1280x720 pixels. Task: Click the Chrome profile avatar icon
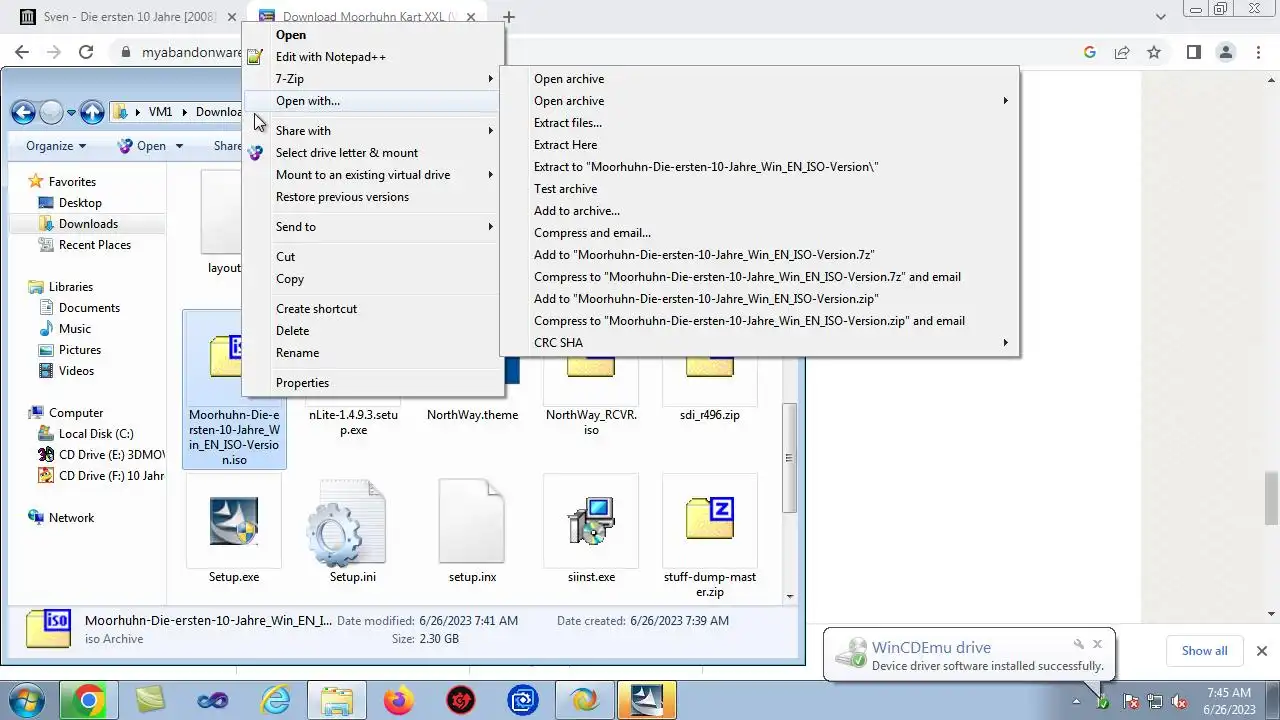click(1226, 52)
